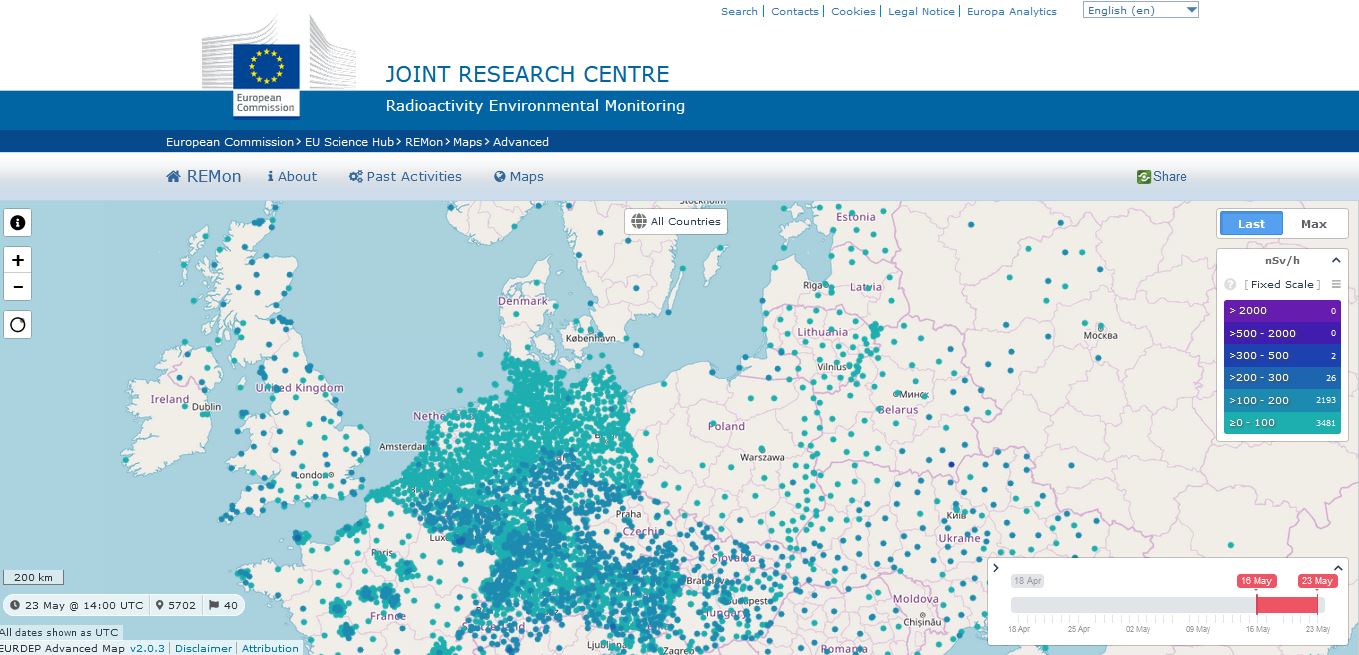
Task: Click the red selected range on timeline slider
Action: pyautogui.click(x=1287, y=605)
